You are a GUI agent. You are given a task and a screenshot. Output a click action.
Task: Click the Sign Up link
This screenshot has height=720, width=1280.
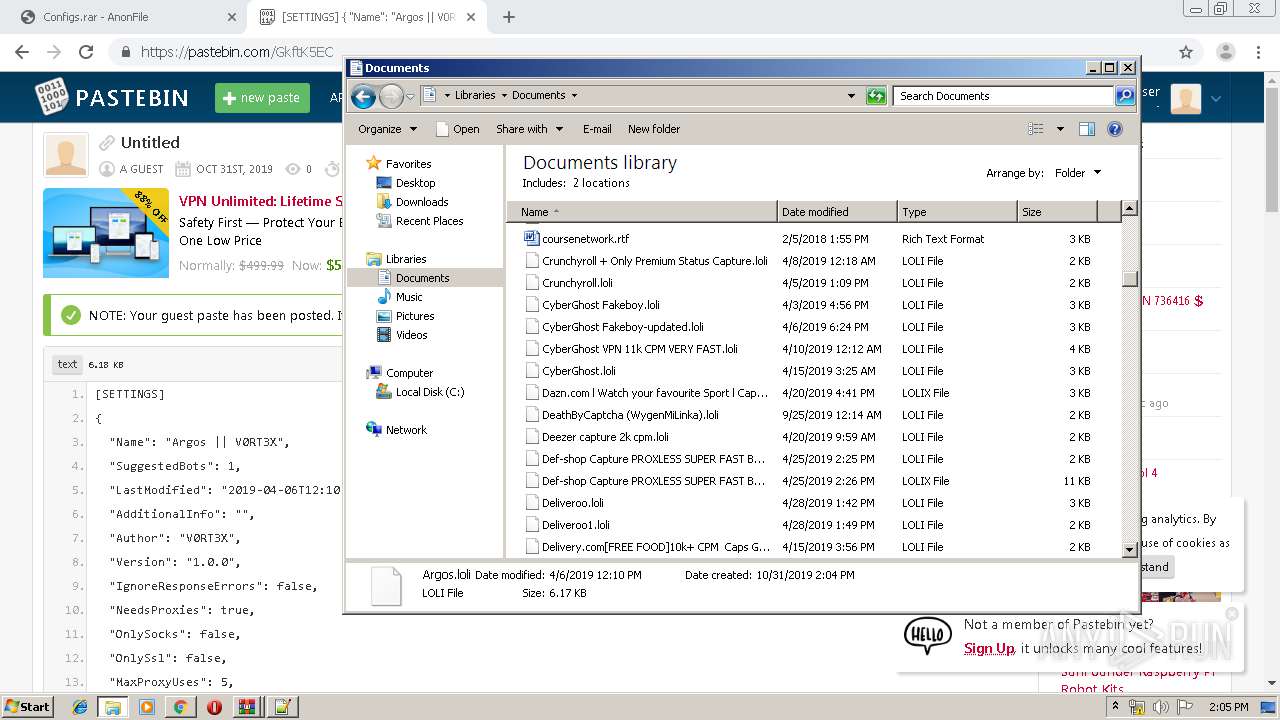tap(989, 648)
